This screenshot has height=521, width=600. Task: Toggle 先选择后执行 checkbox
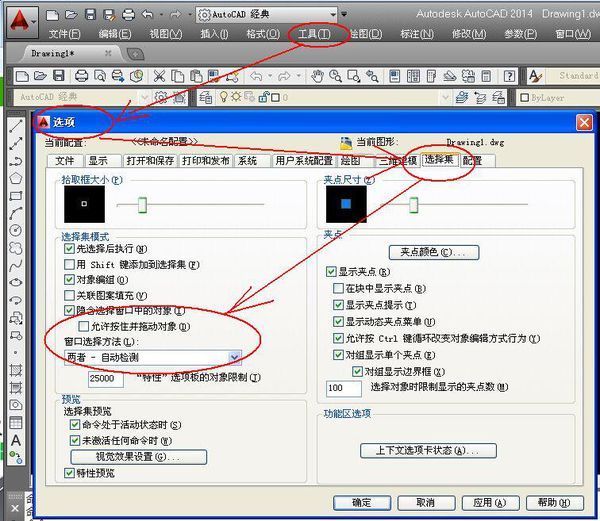point(69,249)
